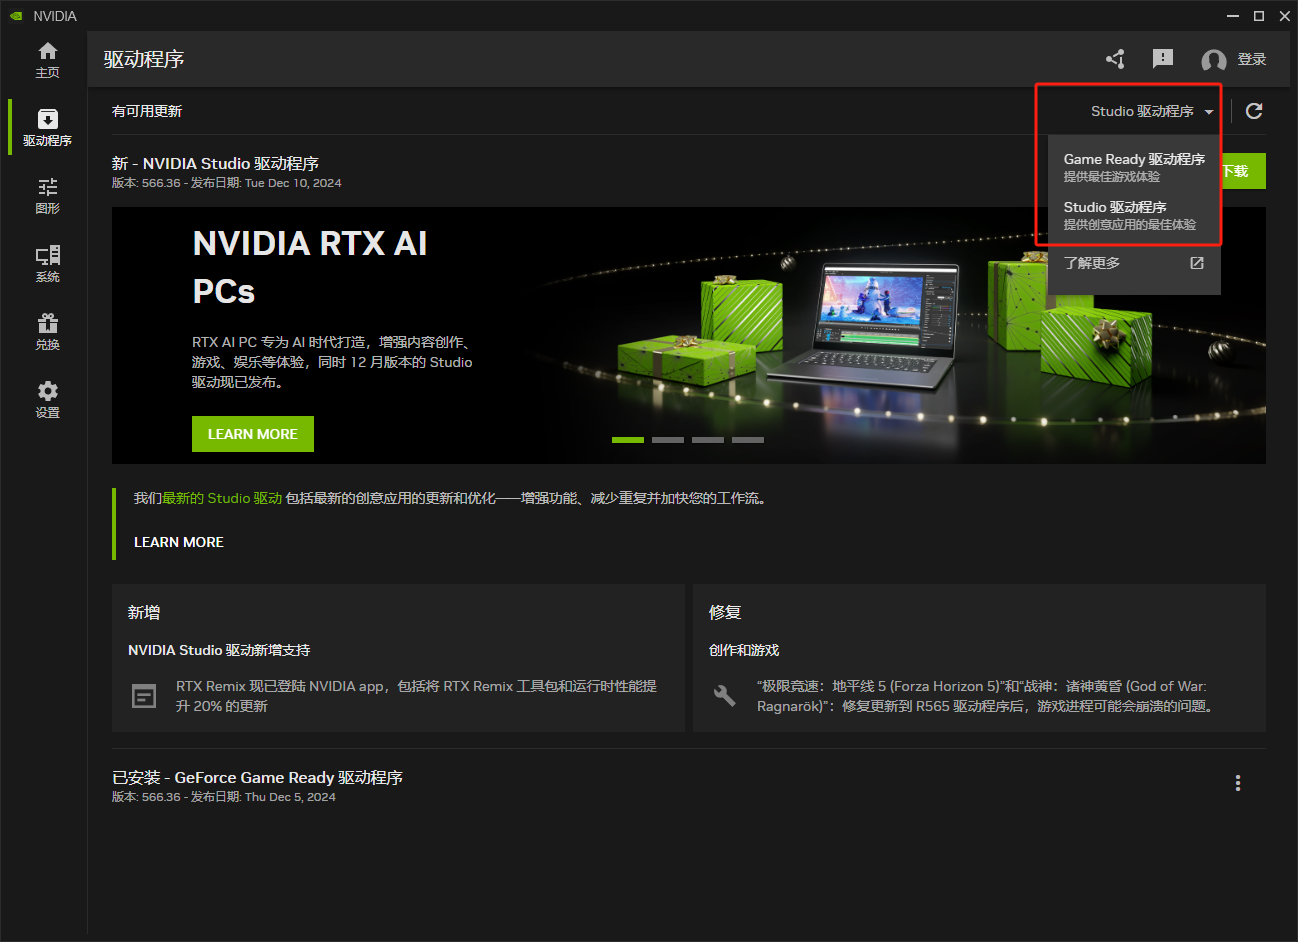Click the share icon in header
This screenshot has height=942, width=1298.
point(1115,59)
